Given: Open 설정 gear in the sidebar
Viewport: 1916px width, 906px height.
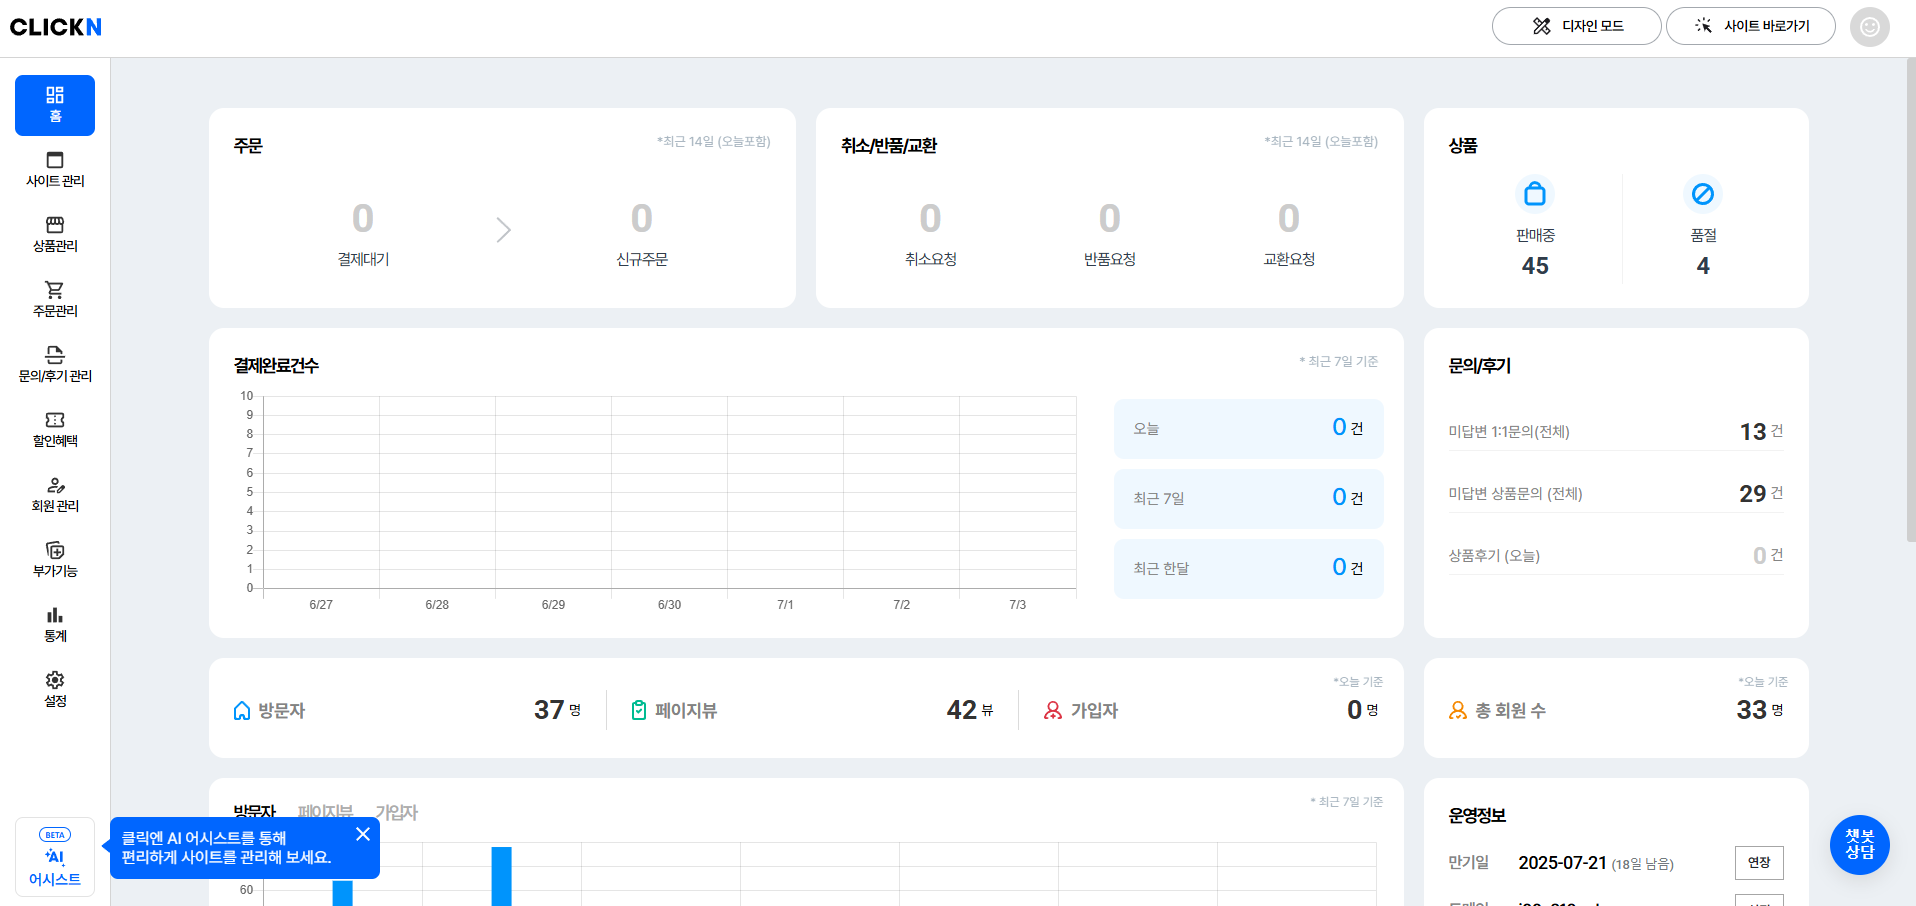Looking at the screenshot, I should pos(55,690).
